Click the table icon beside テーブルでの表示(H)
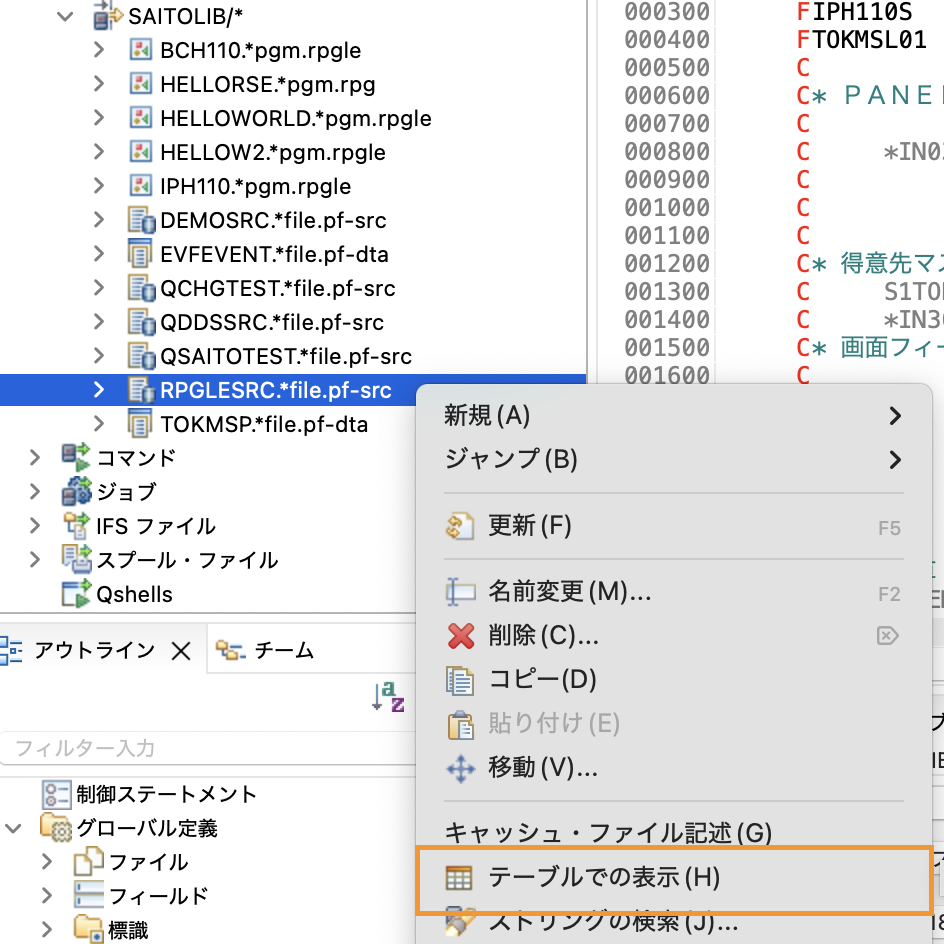Image resolution: width=944 pixels, height=944 pixels. pos(461,876)
